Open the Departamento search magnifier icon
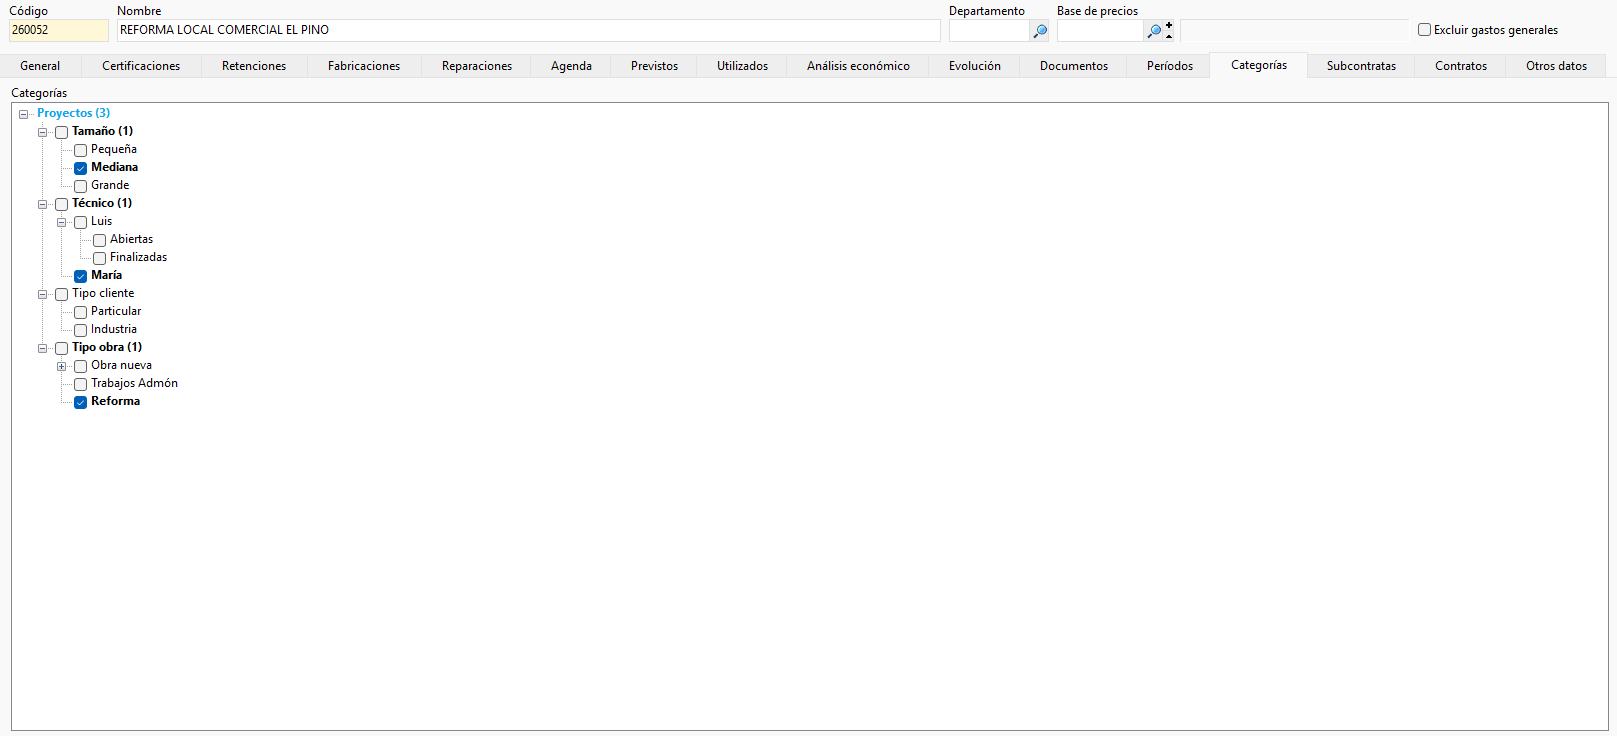The width and height of the screenshot is (1617, 736). 1040,31
